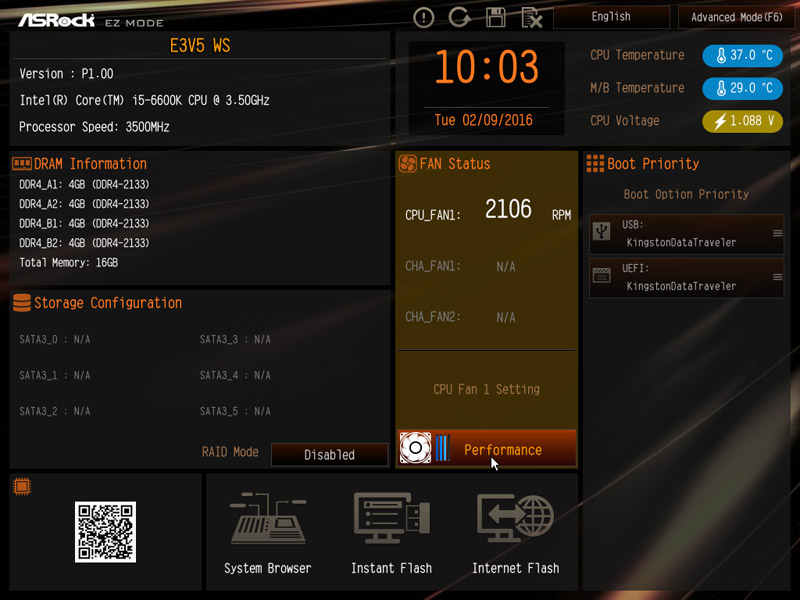Click the ASRock logo
This screenshot has width=800, height=600.
(x=57, y=20)
